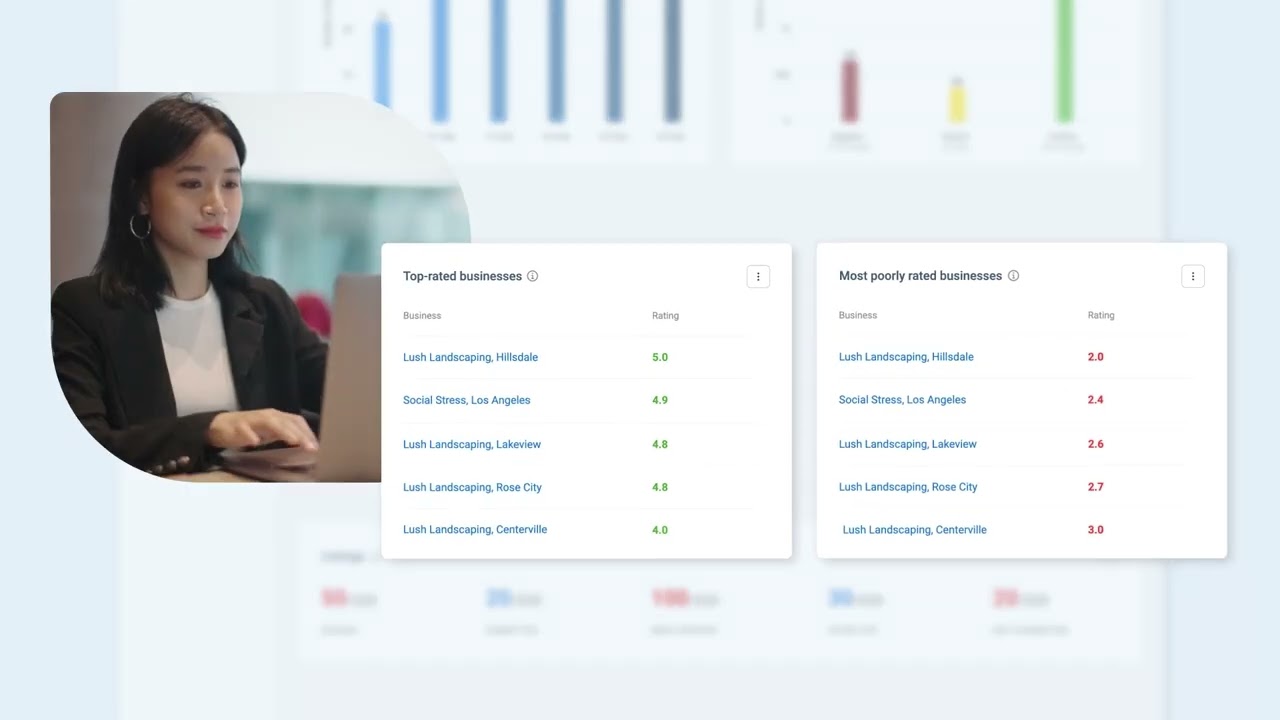Open Lush Landscaping, Rose City in Top-rated list
The image size is (1280, 720).
[472, 487]
